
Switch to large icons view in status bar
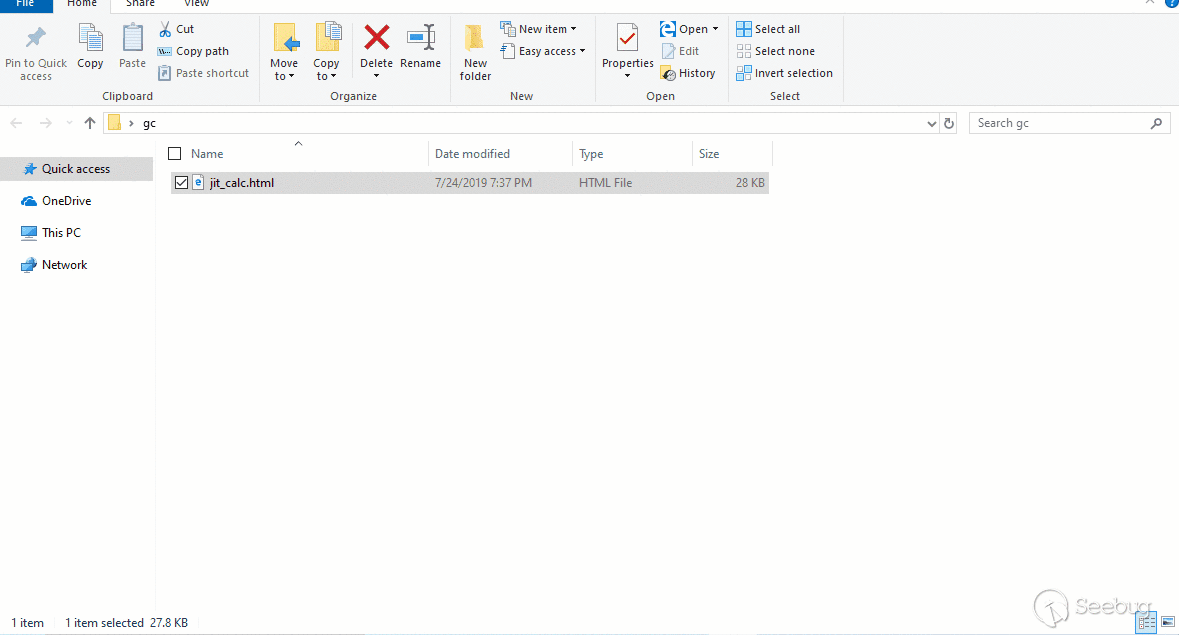pyautogui.click(x=1168, y=622)
